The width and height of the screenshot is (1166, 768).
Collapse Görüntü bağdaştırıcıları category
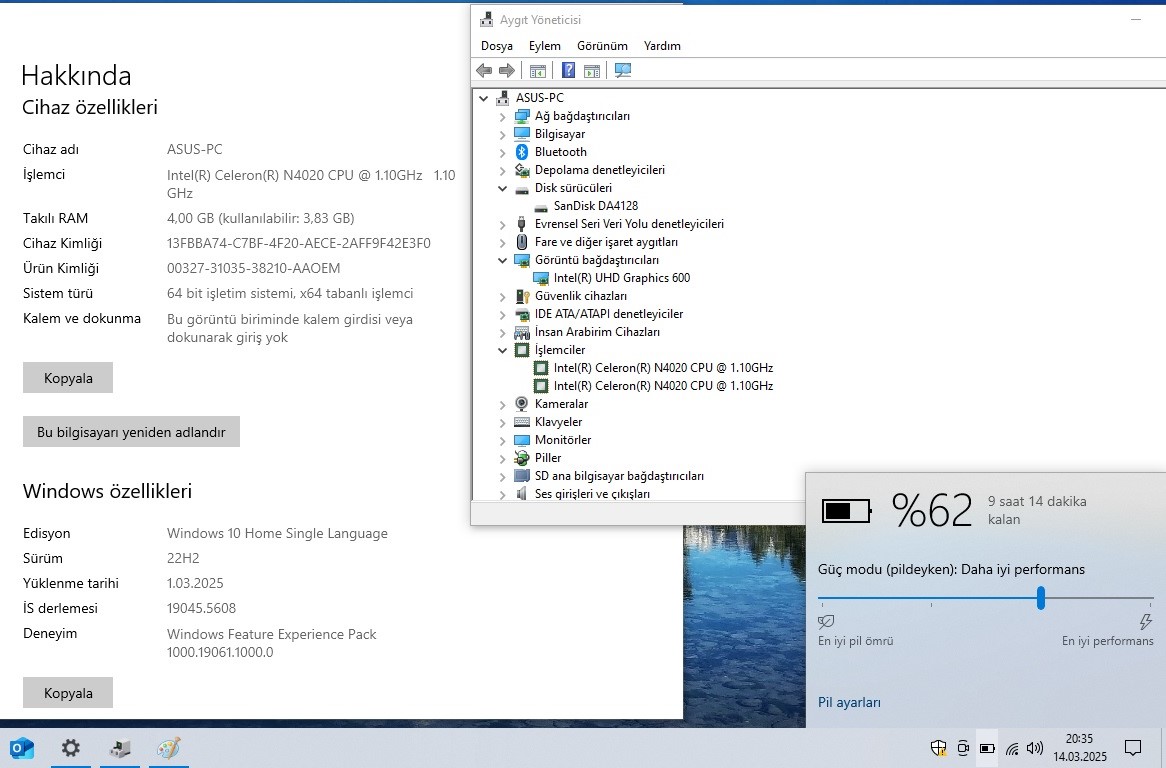(x=503, y=260)
